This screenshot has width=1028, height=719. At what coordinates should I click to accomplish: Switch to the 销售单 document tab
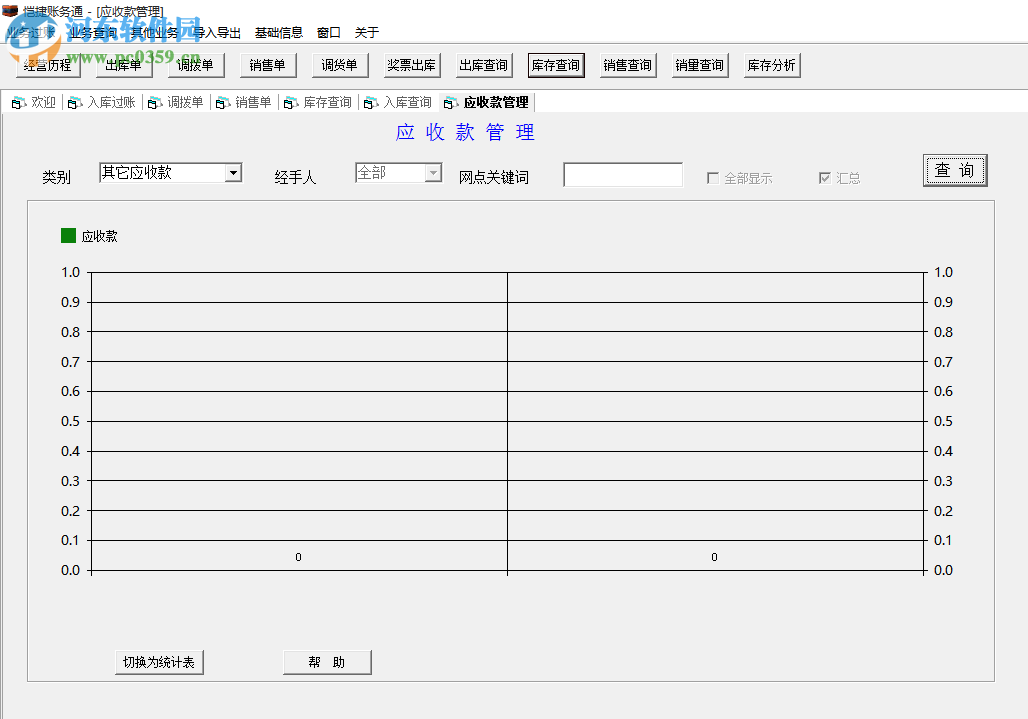[244, 103]
